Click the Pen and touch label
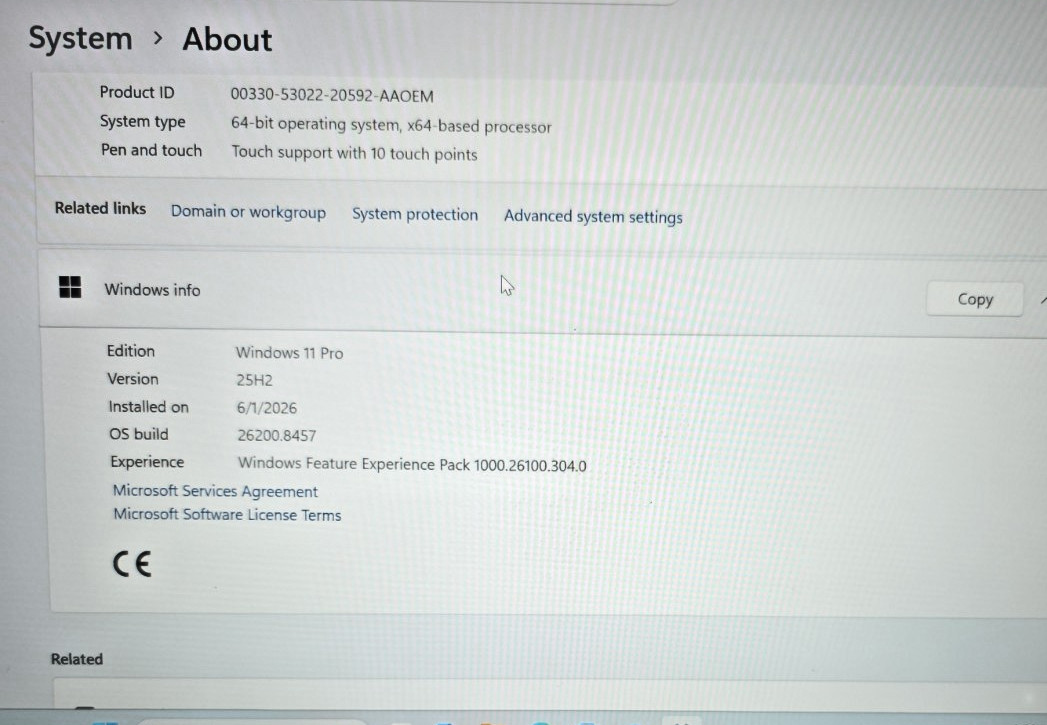Viewport: 1047px width, 725px height. 152,150
